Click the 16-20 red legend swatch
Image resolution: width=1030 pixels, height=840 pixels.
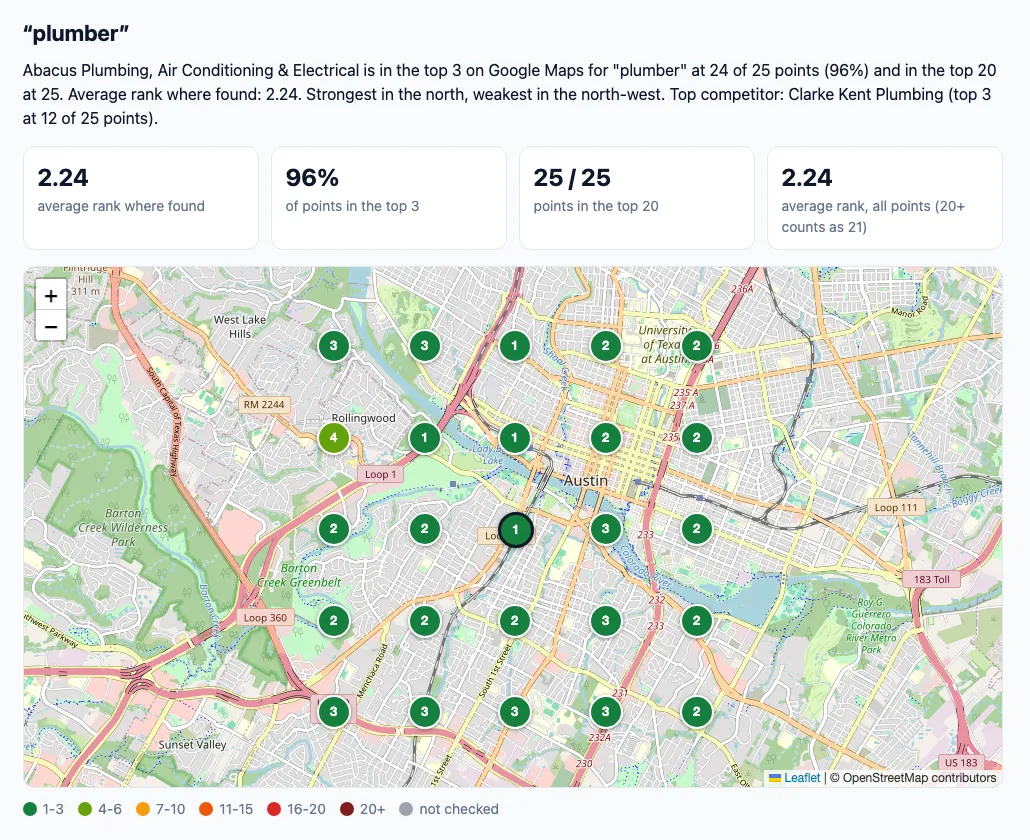click(274, 809)
